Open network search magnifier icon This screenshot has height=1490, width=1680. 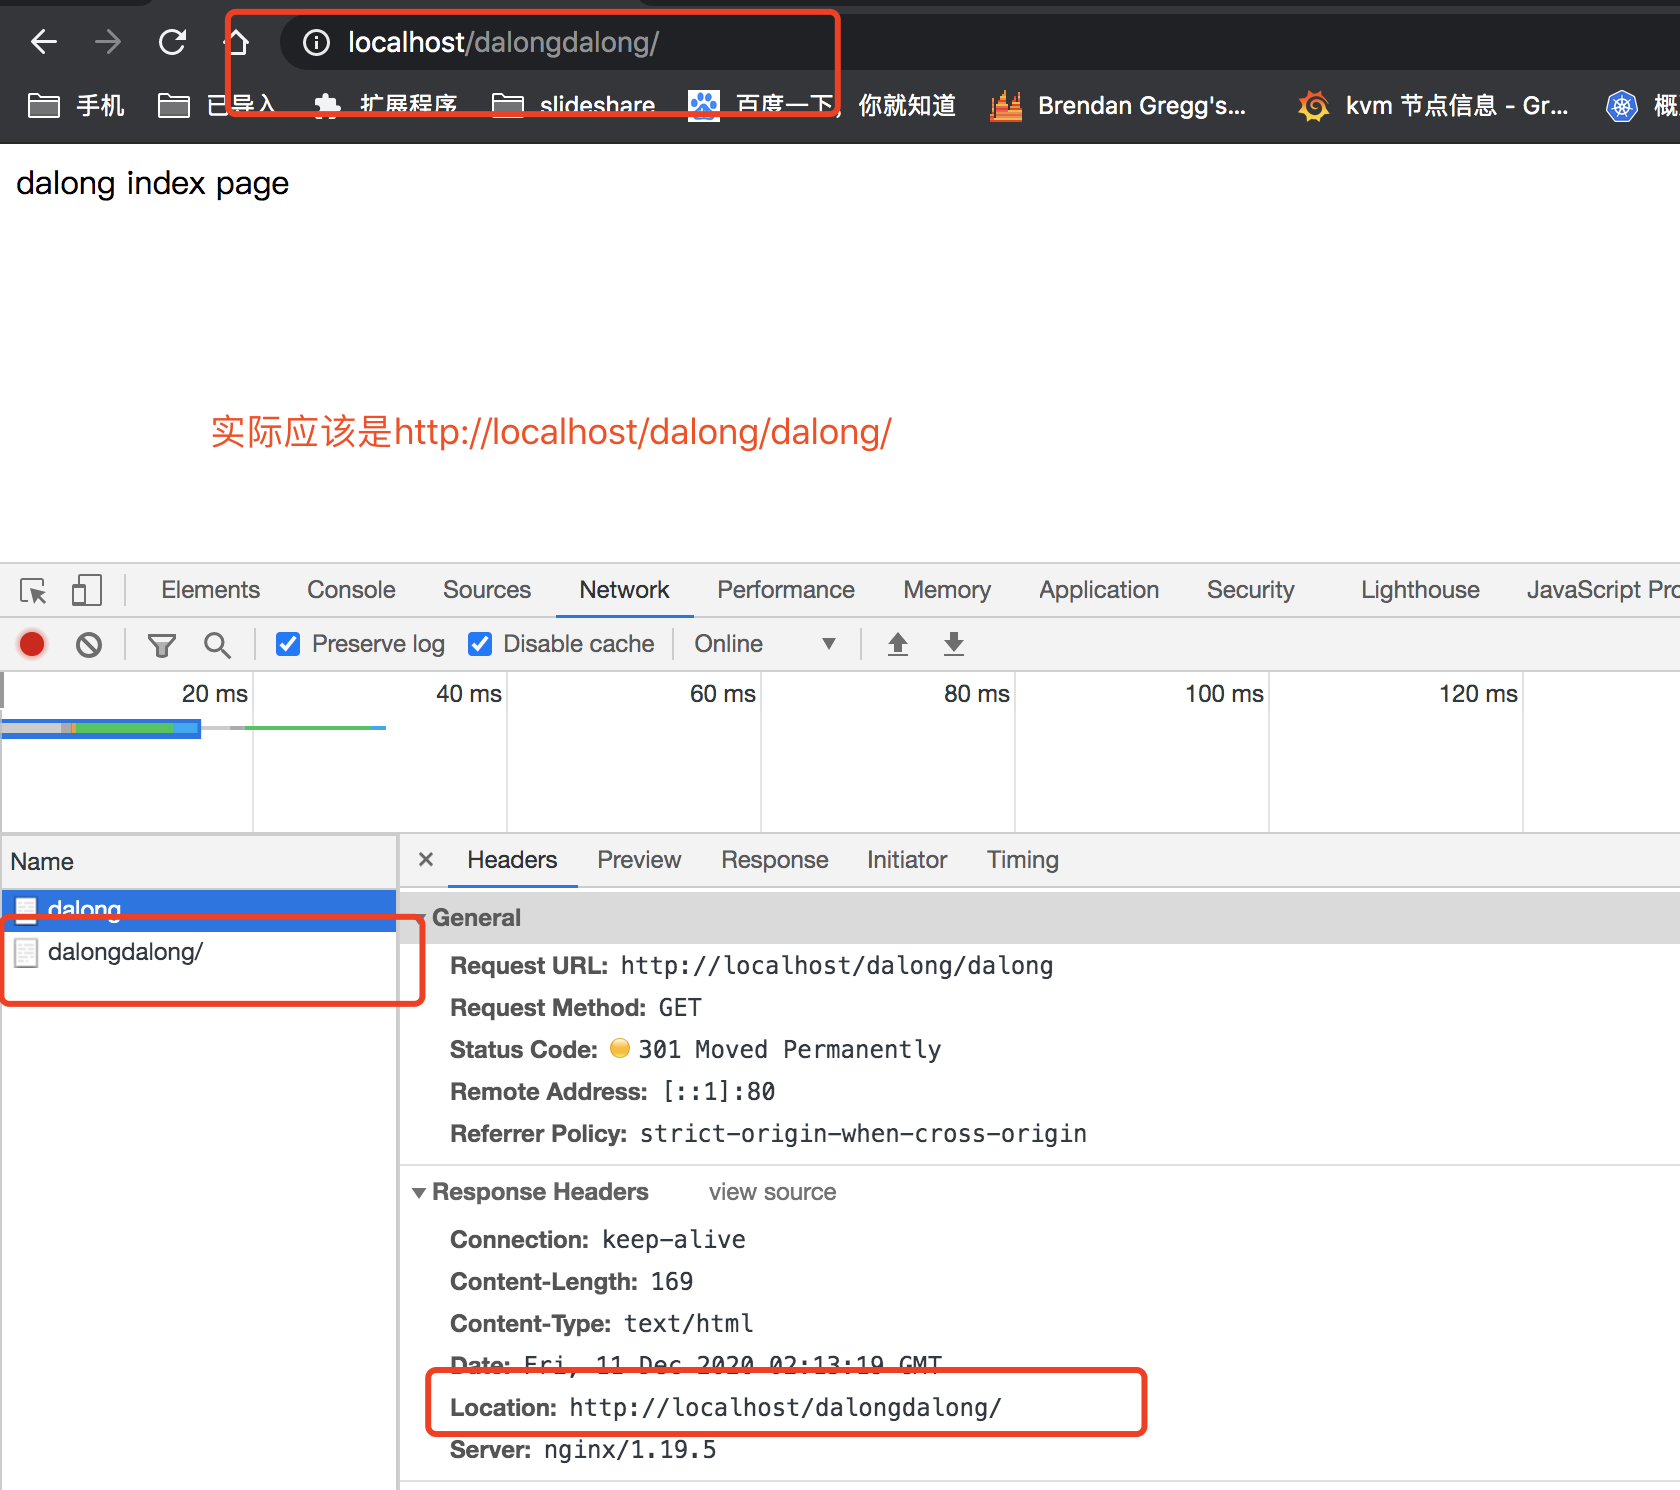[217, 645]
